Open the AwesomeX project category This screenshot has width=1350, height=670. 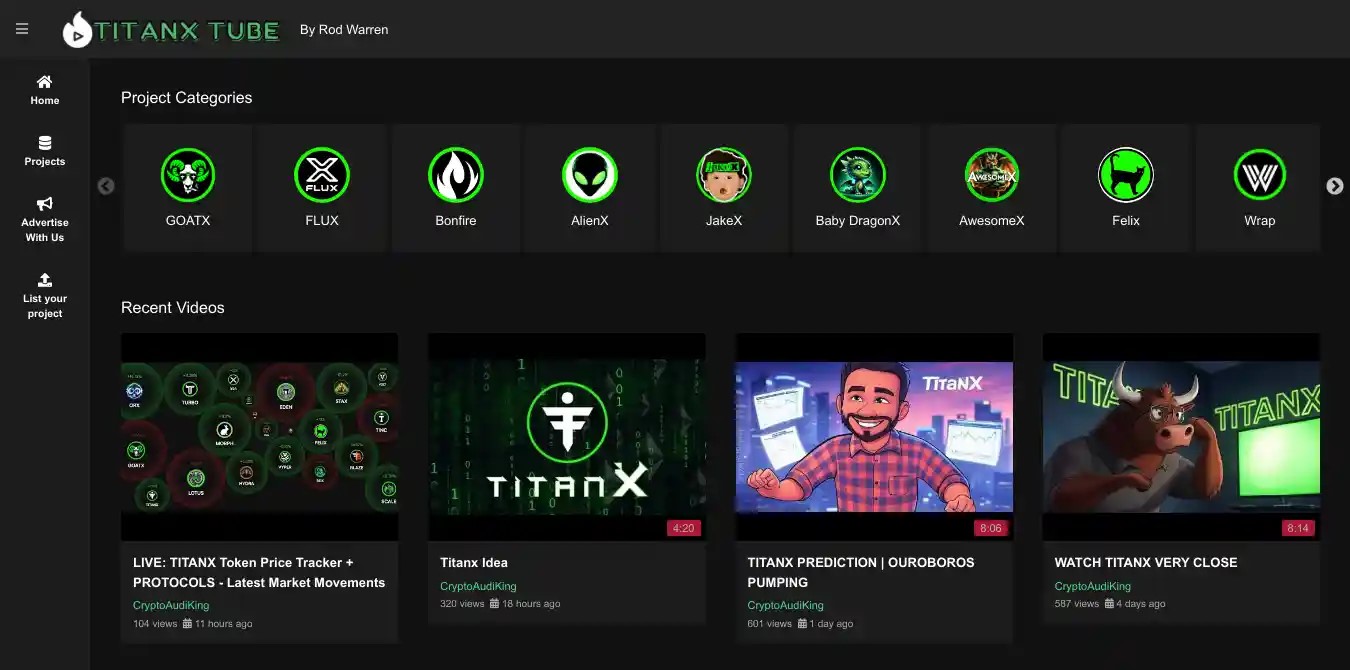point(992,176)
